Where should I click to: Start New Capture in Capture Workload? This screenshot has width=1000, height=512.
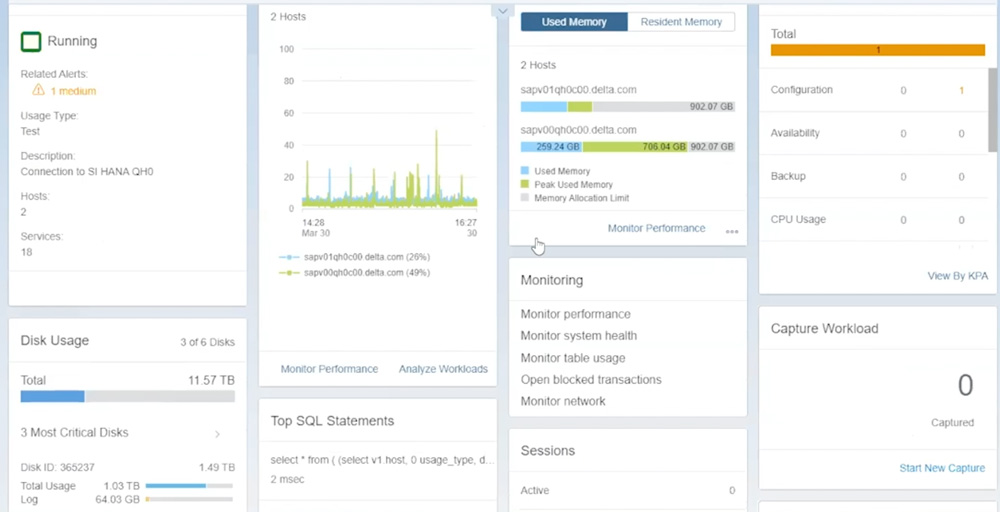[x=942, y=468]
